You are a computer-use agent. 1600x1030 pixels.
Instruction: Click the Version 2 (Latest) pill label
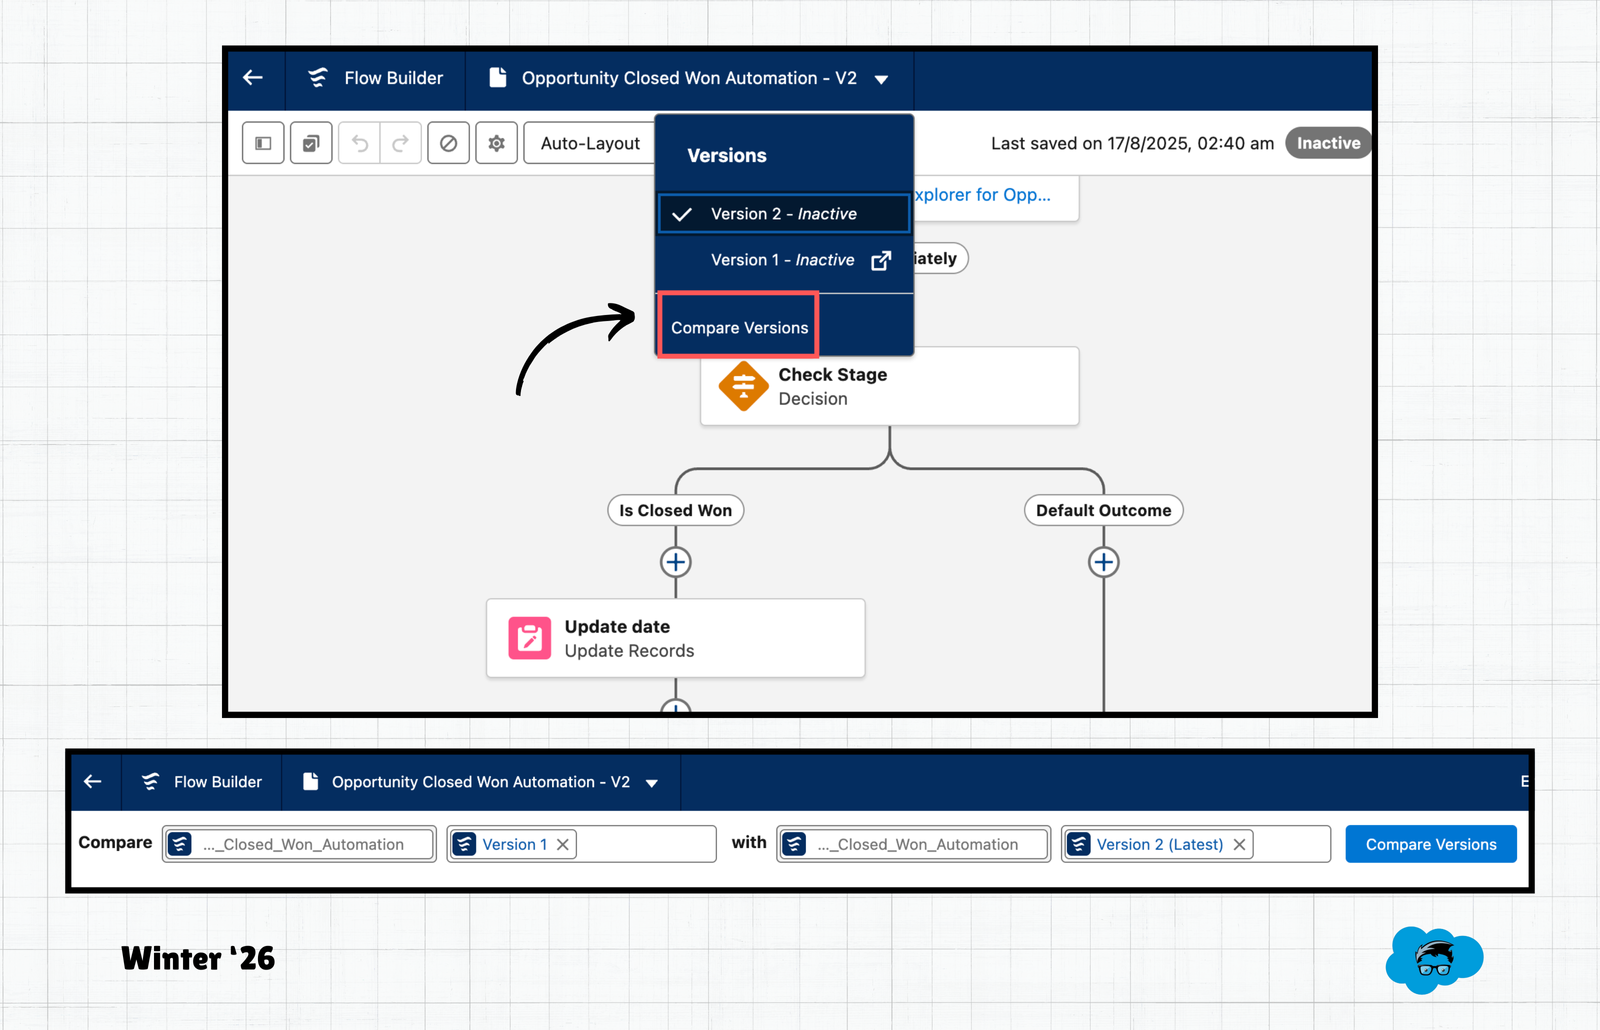(x=1159, y=844)
